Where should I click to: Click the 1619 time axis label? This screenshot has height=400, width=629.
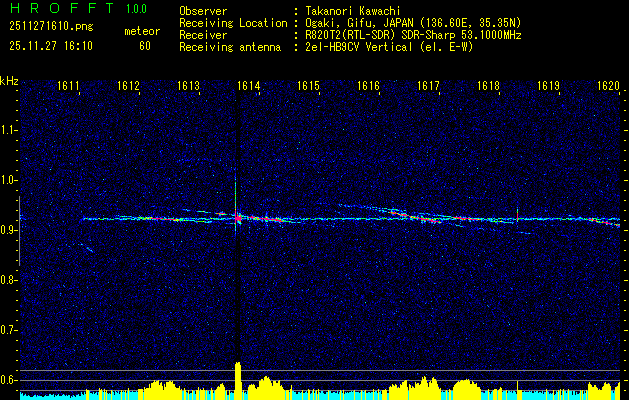coord(548,85)
